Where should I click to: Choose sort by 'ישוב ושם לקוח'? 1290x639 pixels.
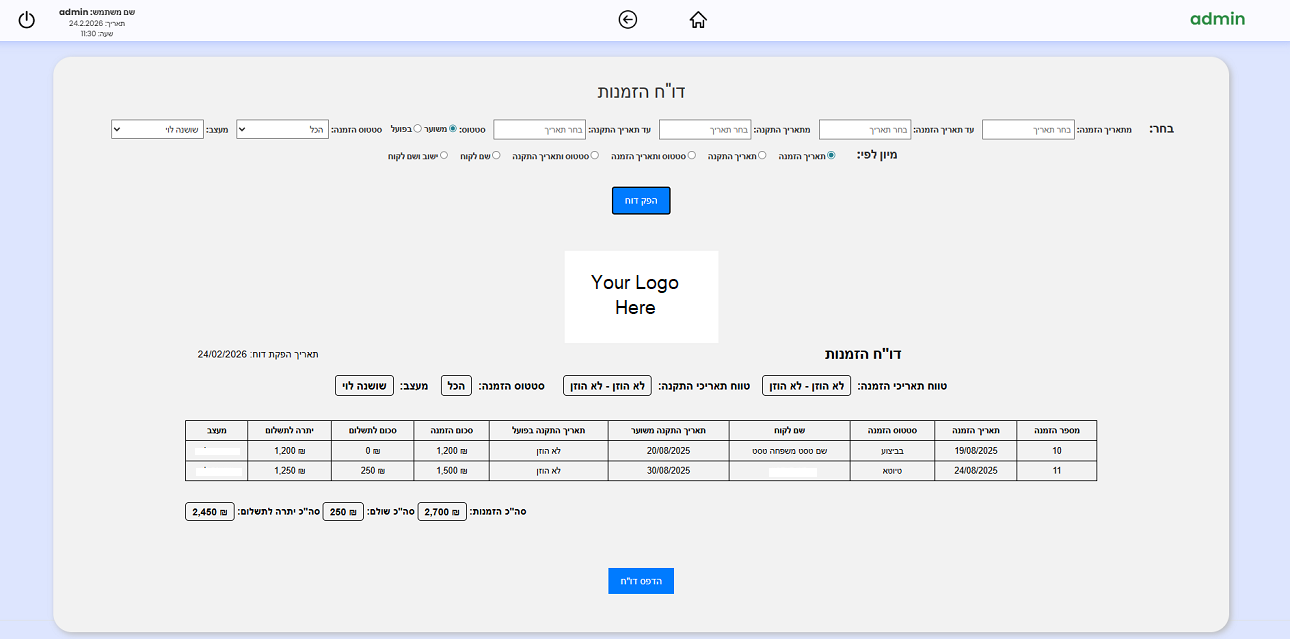click(x=444, y=156)
